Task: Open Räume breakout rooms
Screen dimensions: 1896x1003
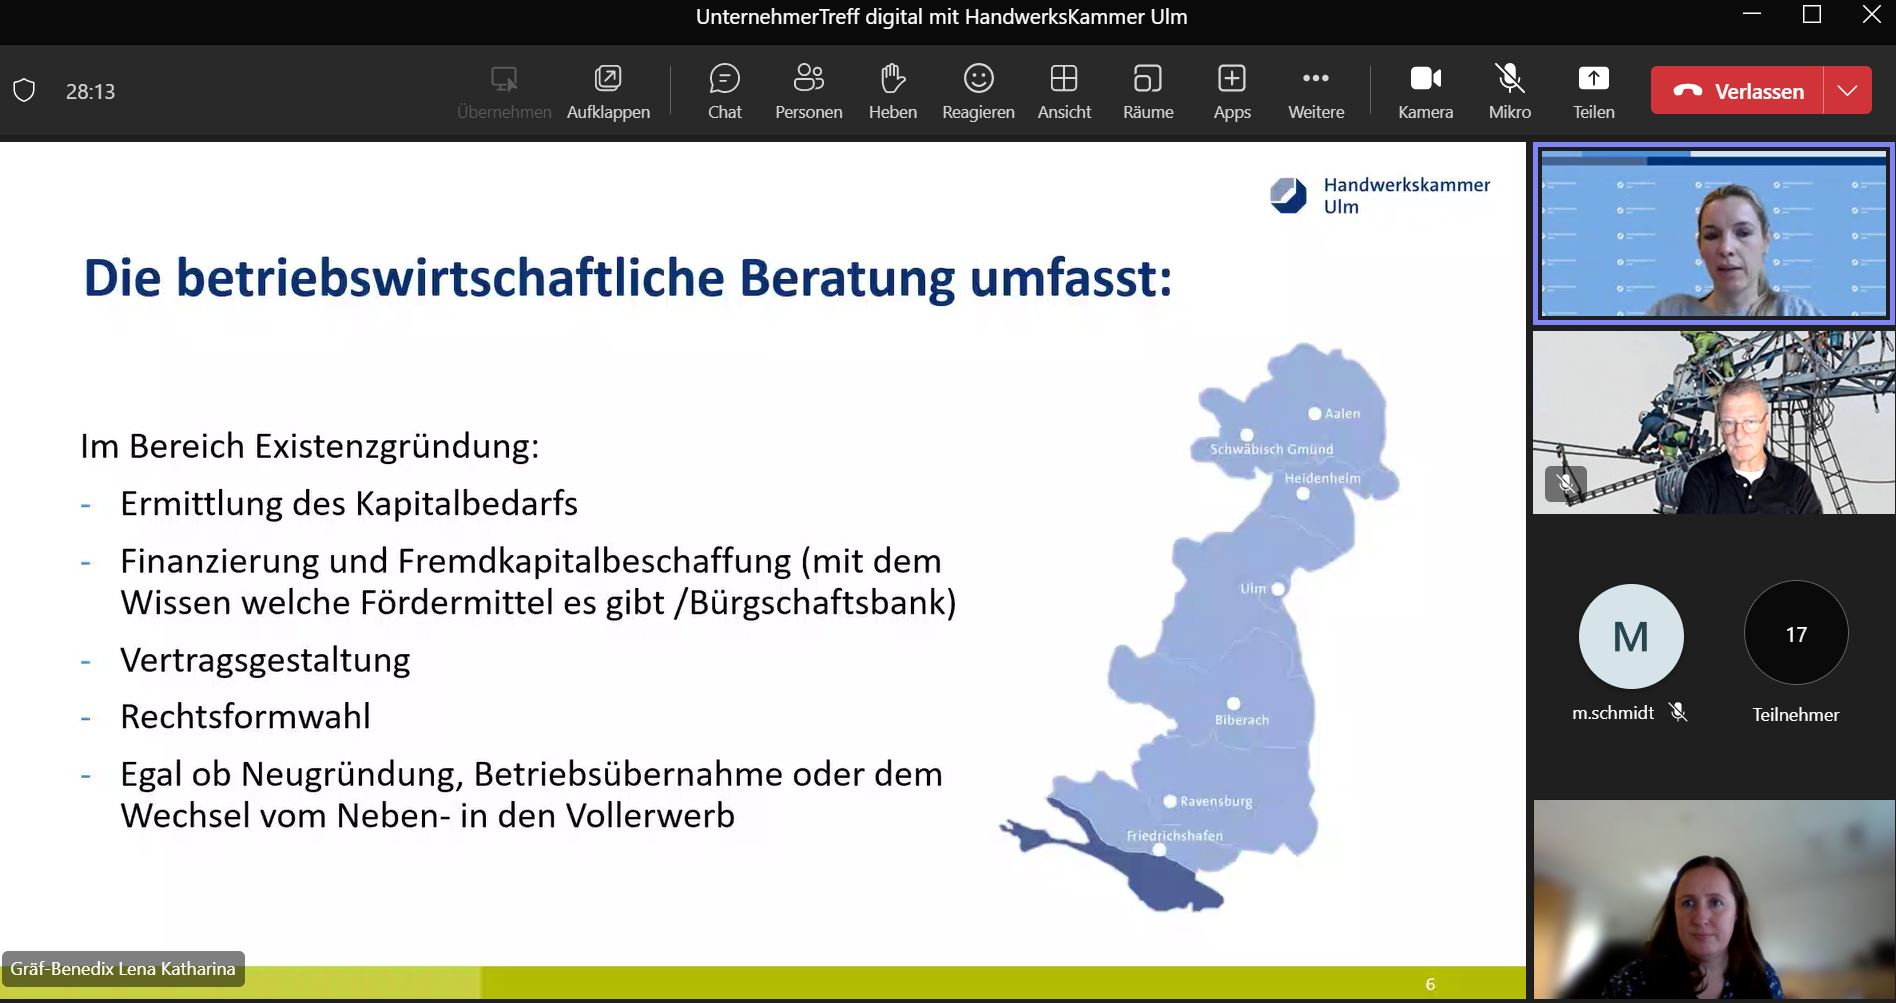Action: coord(1147,91)
